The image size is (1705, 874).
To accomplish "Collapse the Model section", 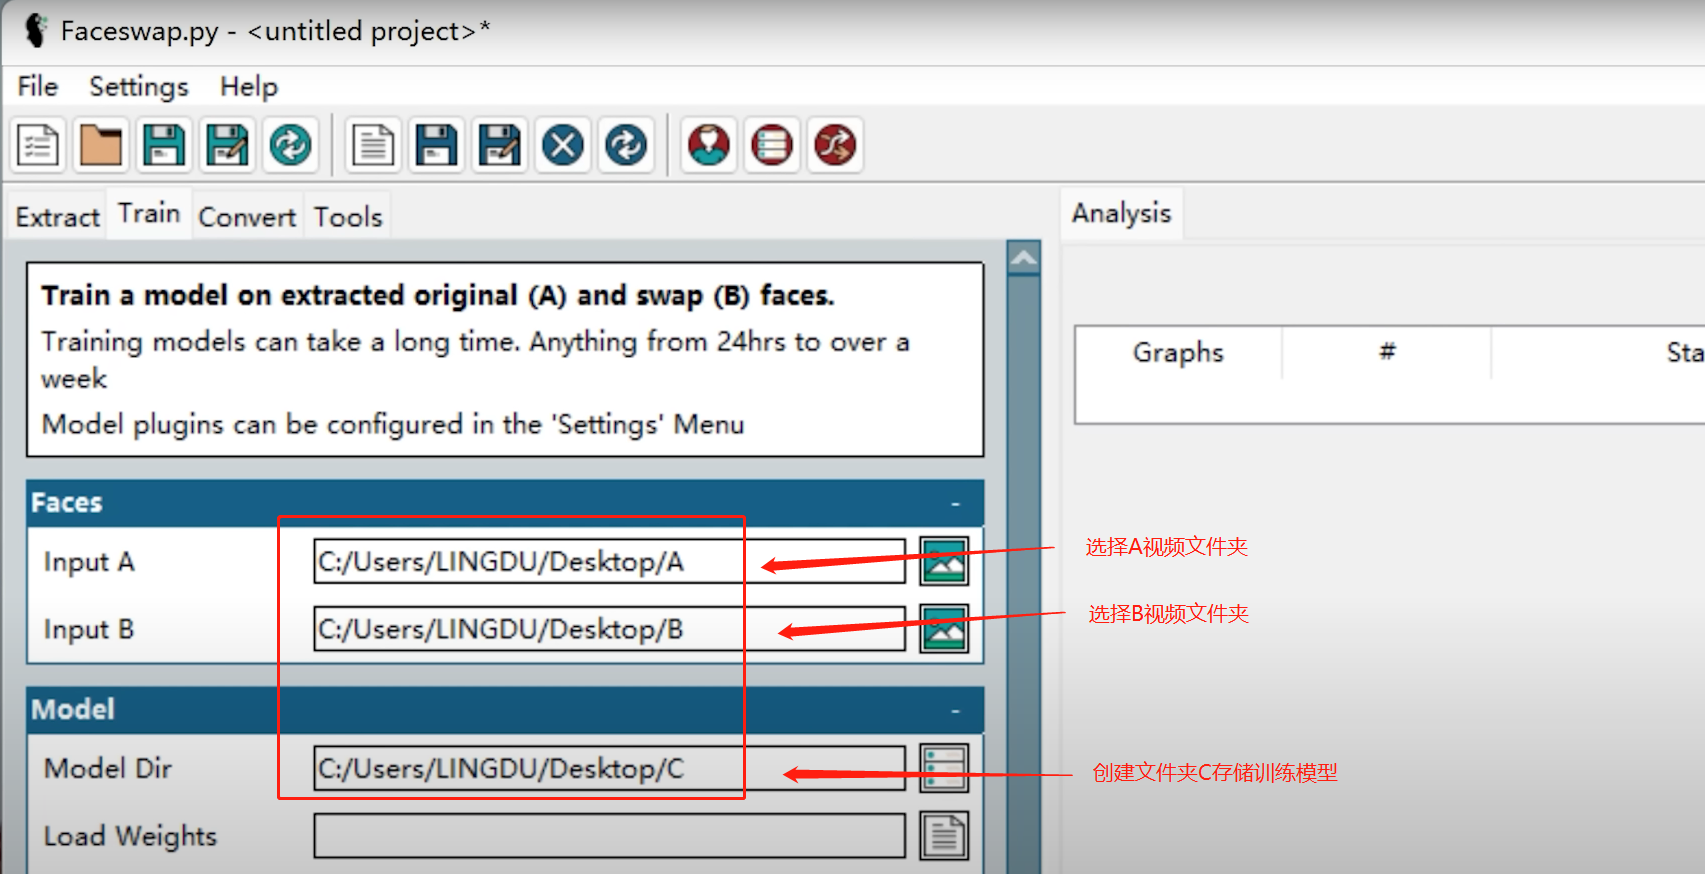I will coord(955,710).
